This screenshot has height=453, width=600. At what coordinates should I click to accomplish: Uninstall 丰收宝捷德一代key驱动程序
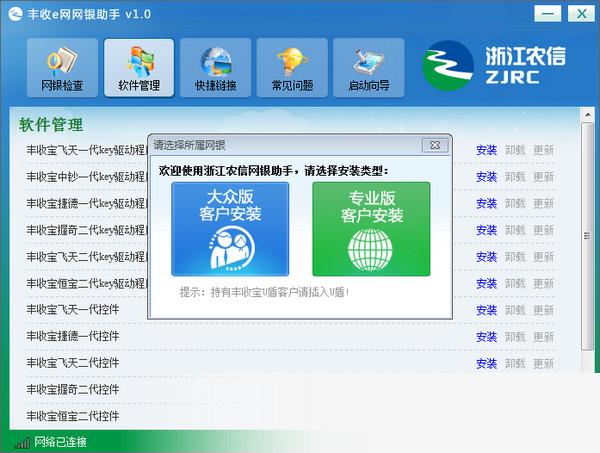515,203
